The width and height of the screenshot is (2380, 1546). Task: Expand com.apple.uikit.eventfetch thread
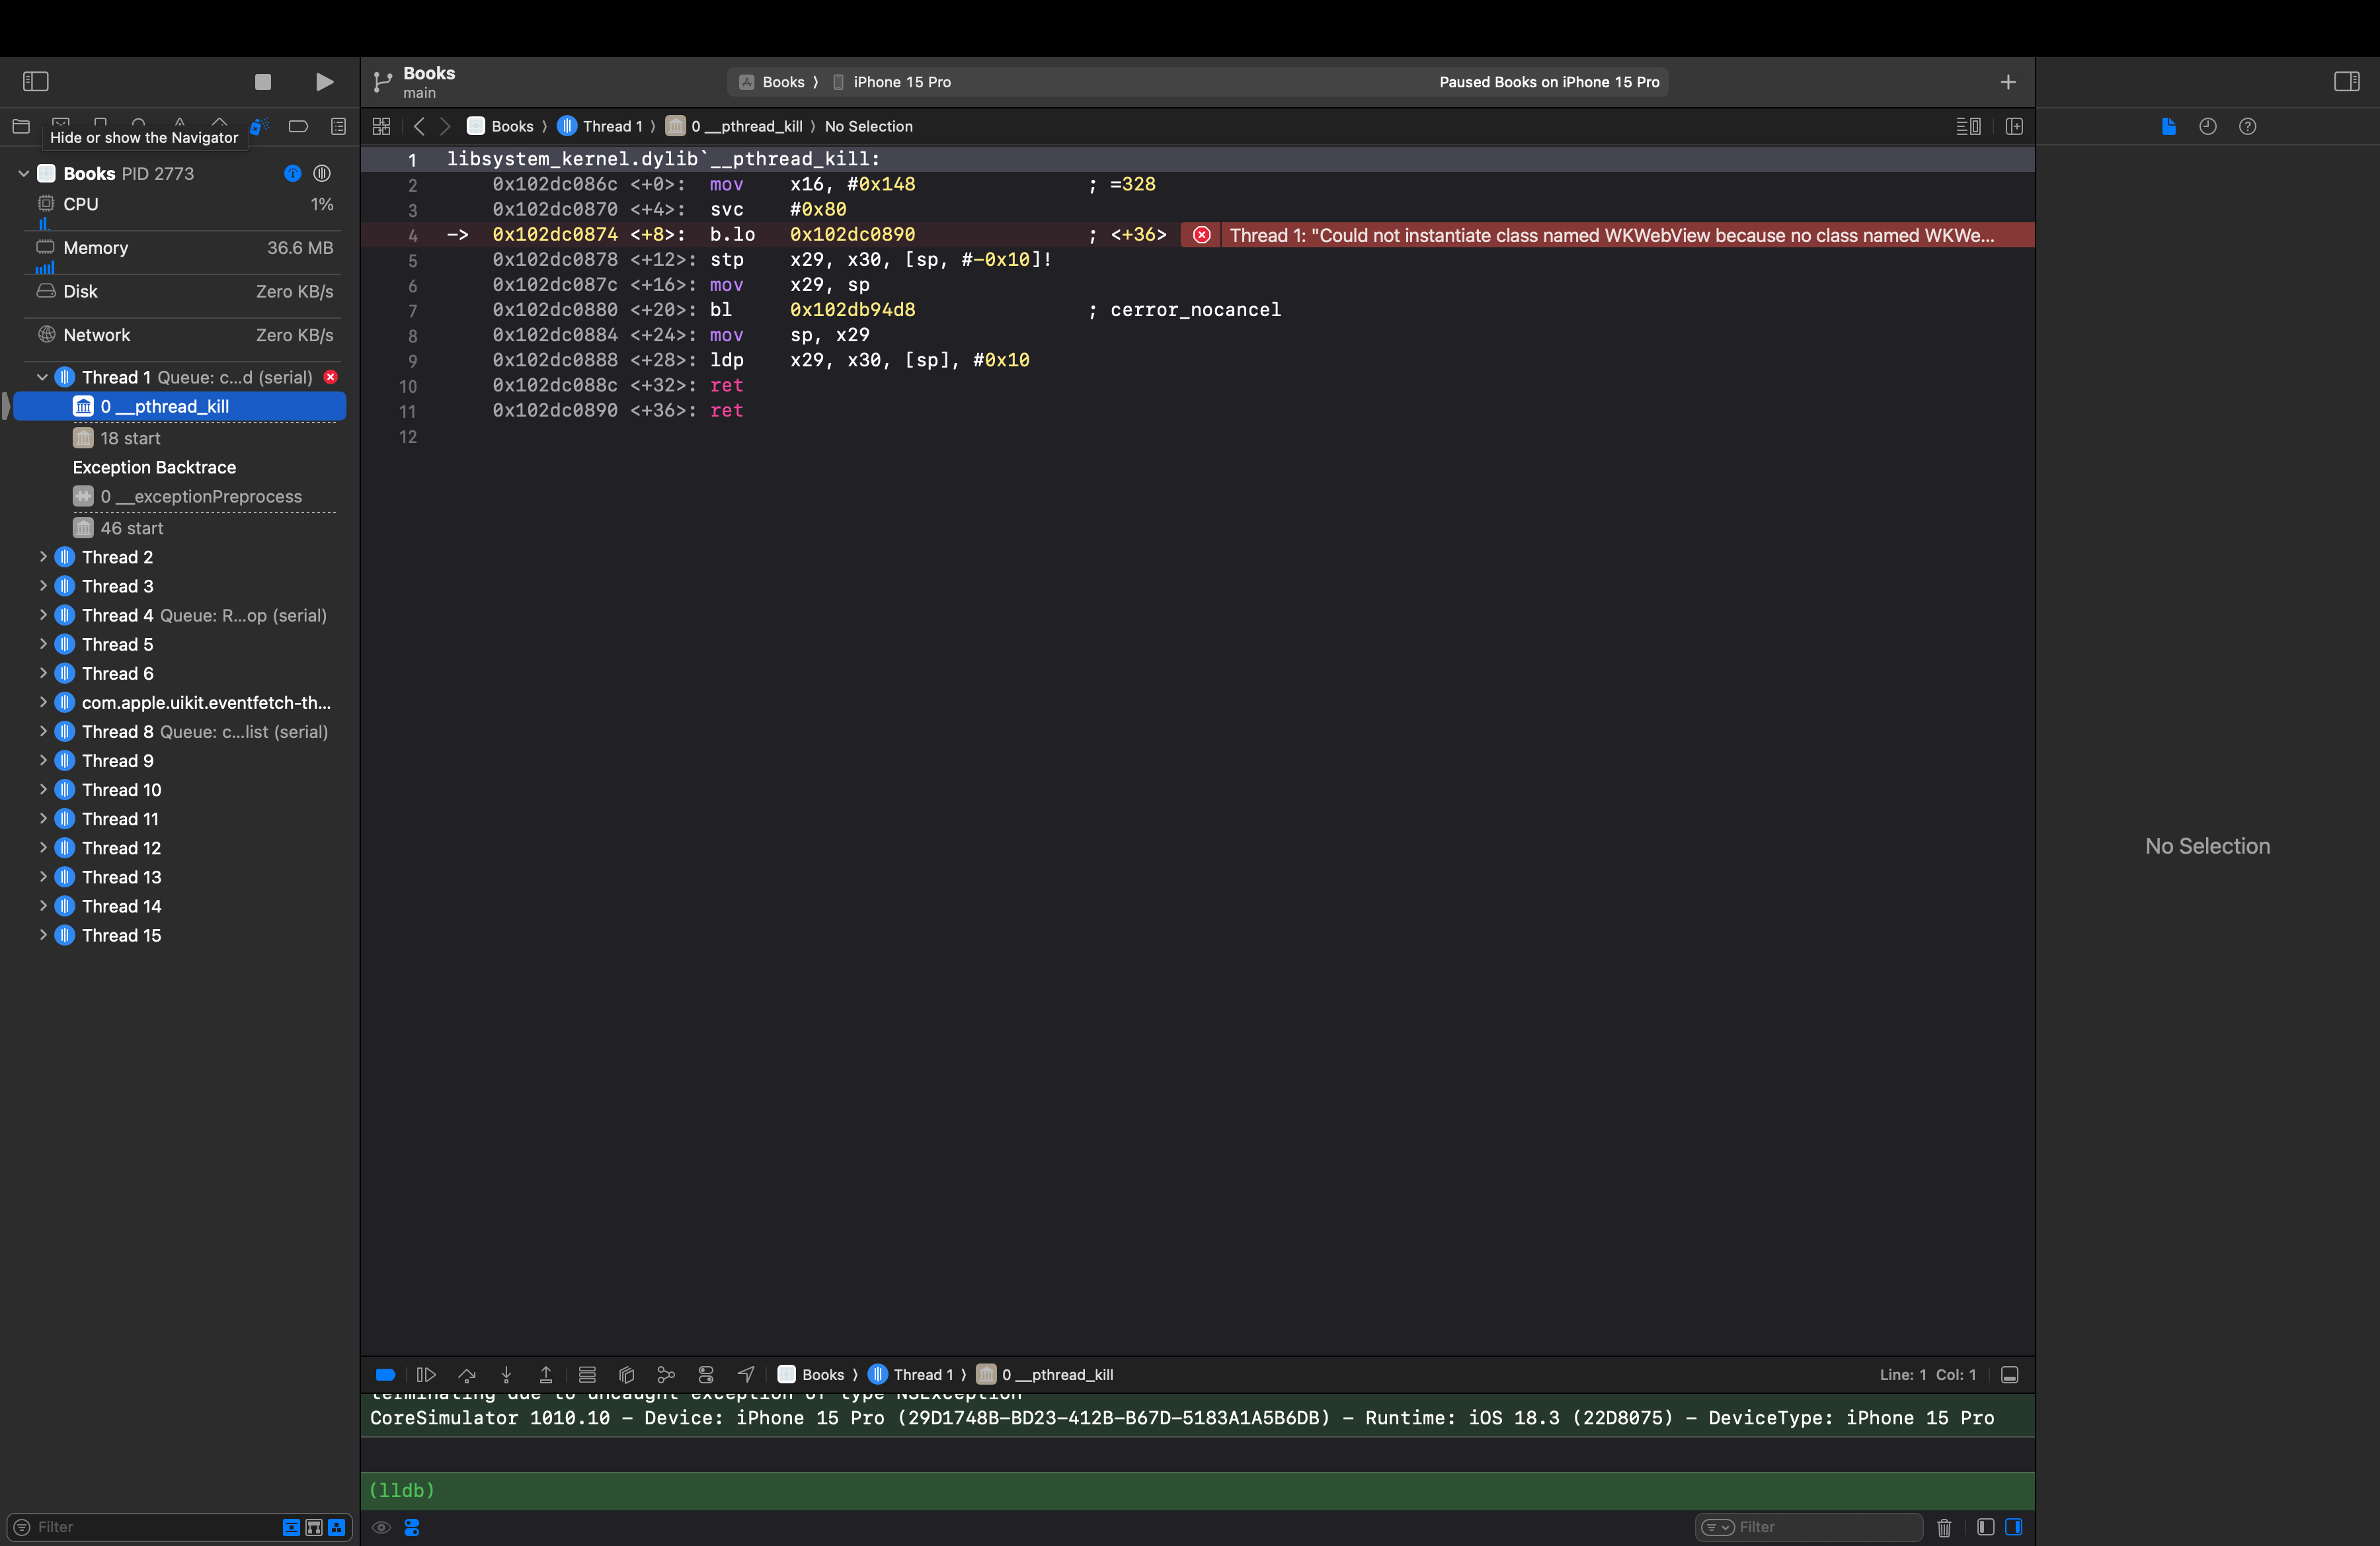[x=43, y=702]
